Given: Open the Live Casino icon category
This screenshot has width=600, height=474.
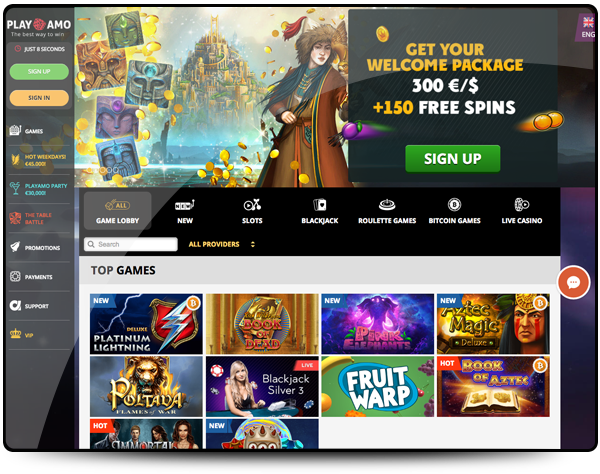Looking at the screenshot, I should [x=522, y=205].
